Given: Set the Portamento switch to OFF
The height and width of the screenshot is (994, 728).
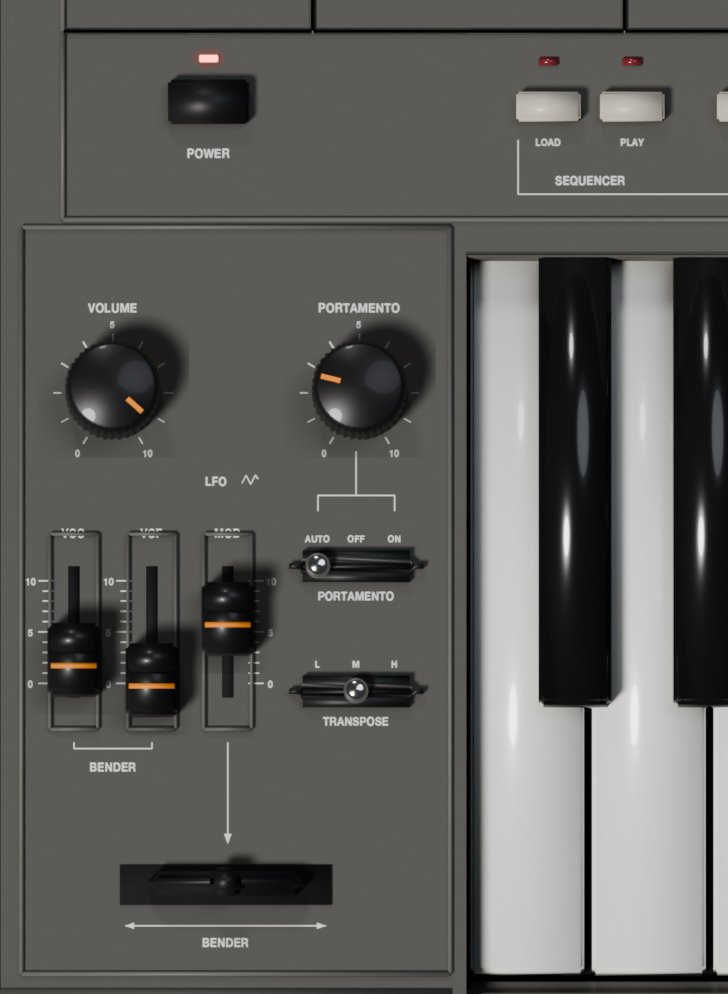Looking at the screenshot, I should click(x=356, y=564).
